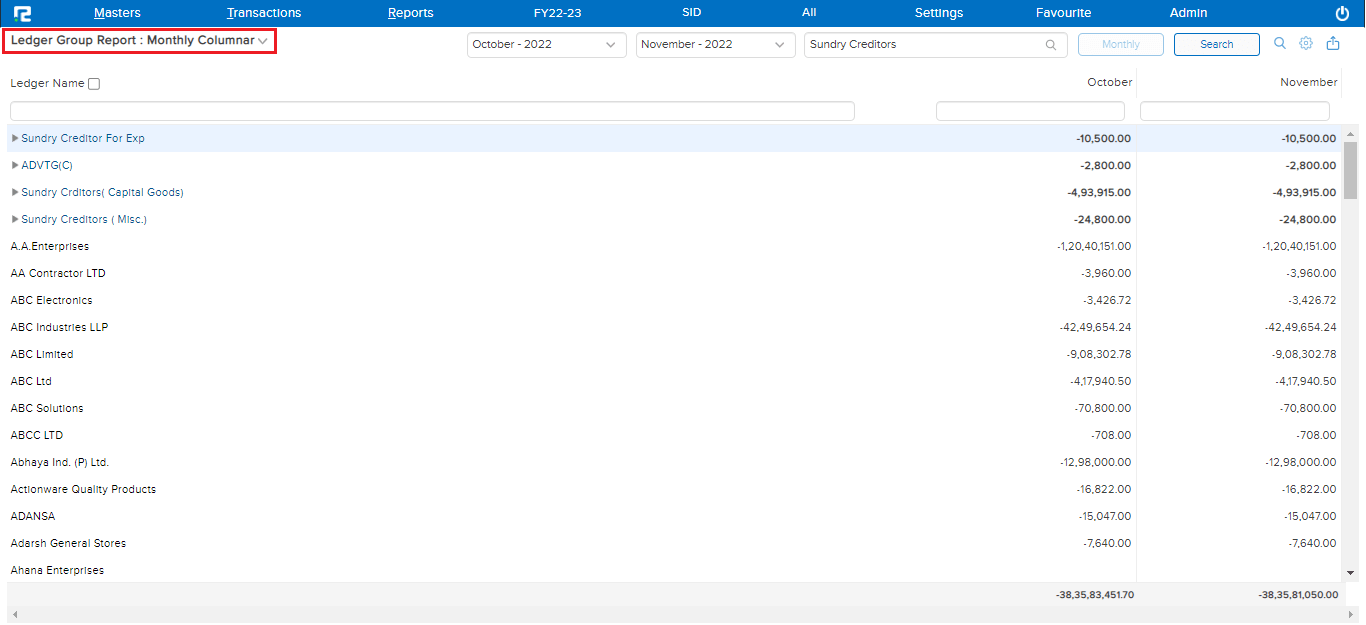1366x625 pixels.
Task: Open Sundry Creditors ( Misc.) group link
Action: (84, 219)
